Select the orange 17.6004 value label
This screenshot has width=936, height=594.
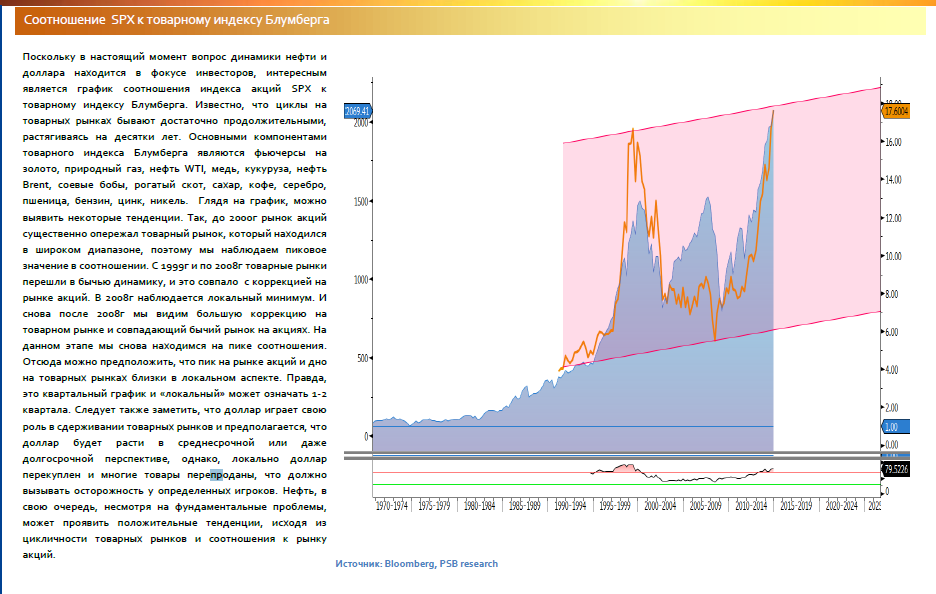click(895, 111)
